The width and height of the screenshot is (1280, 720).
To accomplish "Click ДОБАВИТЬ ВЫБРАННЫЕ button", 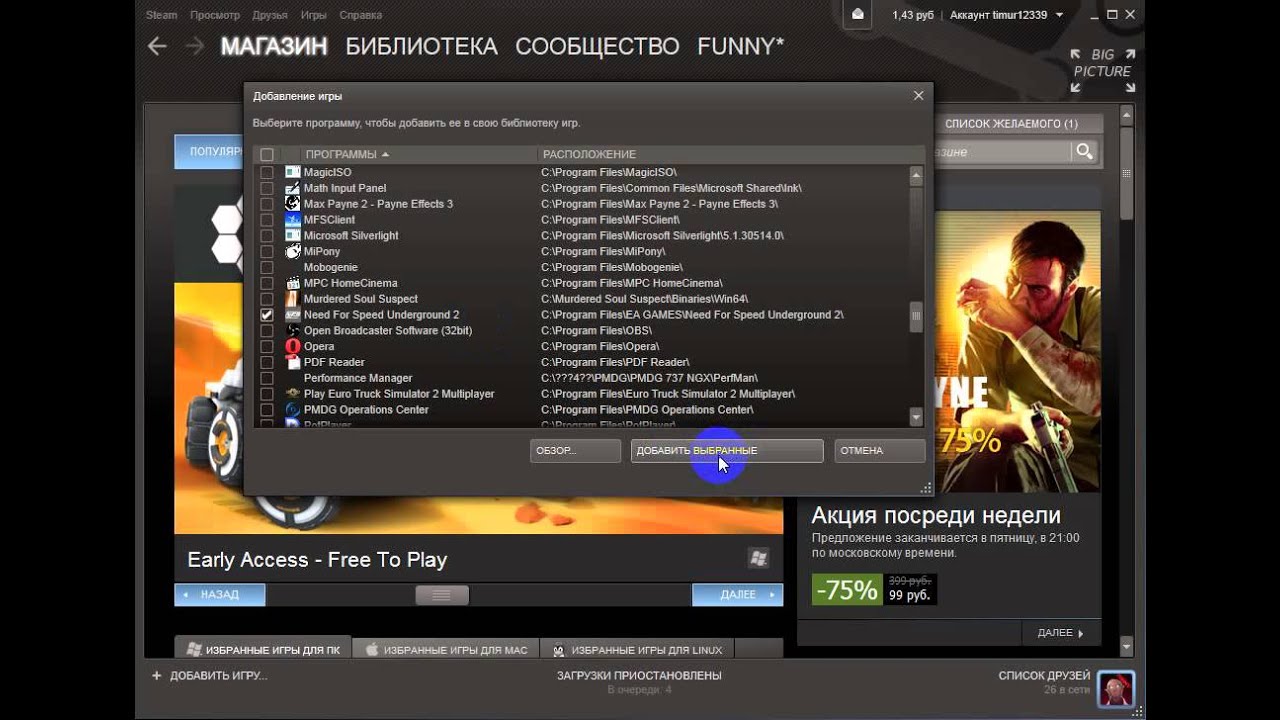I will pyautogui.click(x=727, y=451).
